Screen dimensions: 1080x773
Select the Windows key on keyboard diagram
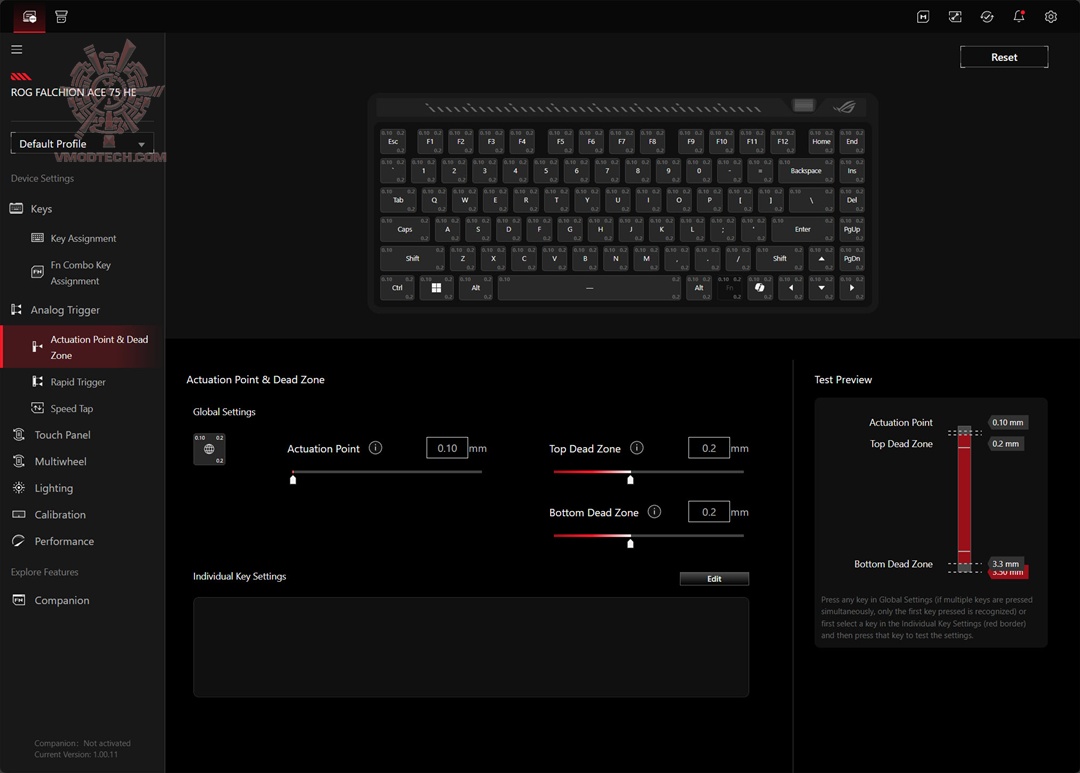[x=436, y=287]
